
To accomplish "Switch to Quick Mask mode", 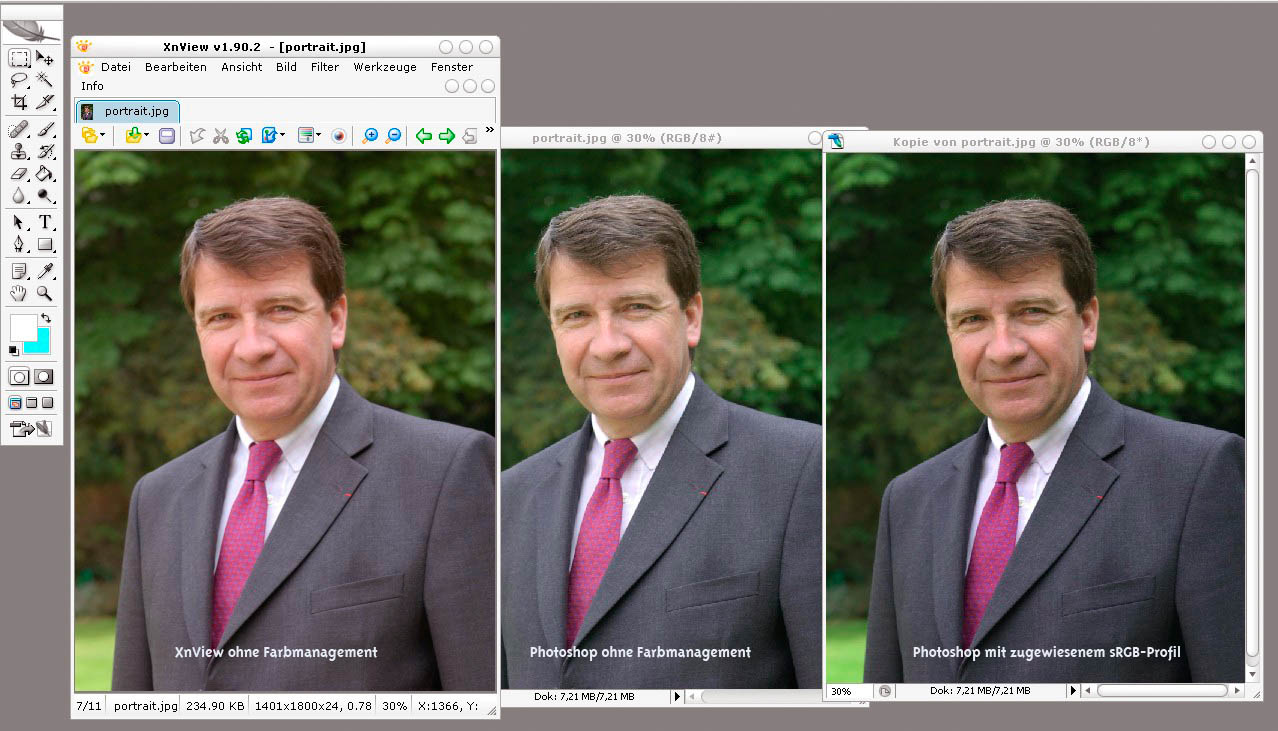I will (x=44, y=377).
